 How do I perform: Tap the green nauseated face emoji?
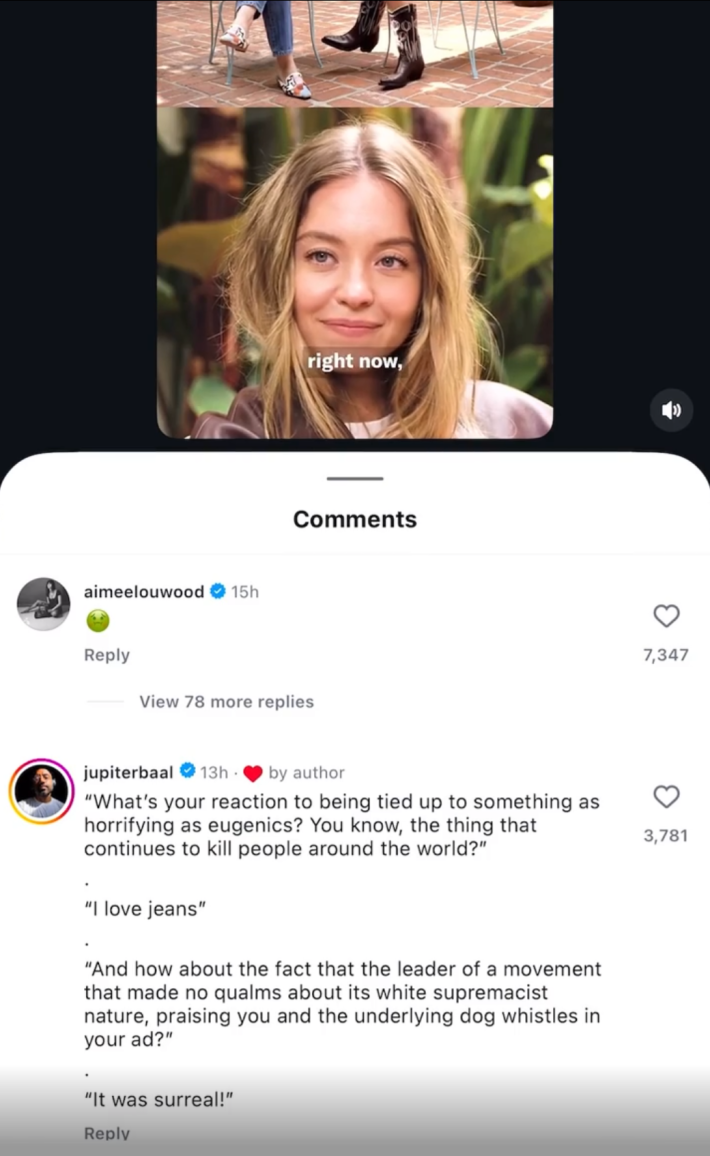pos(97,621)
